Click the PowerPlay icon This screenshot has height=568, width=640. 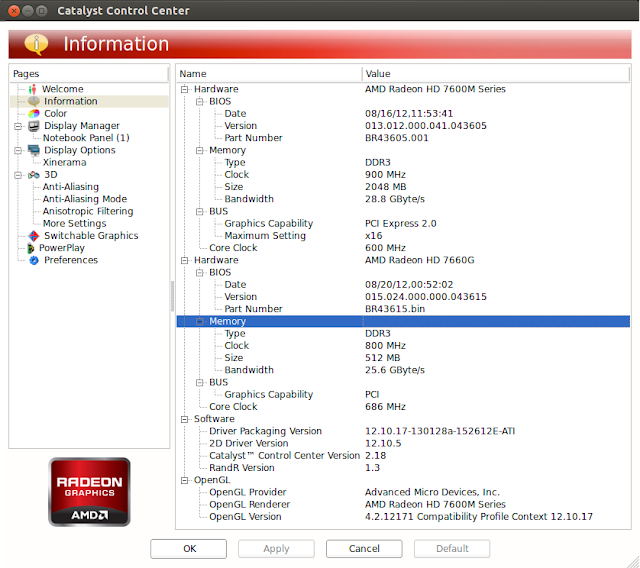click(x=31, y=248)
